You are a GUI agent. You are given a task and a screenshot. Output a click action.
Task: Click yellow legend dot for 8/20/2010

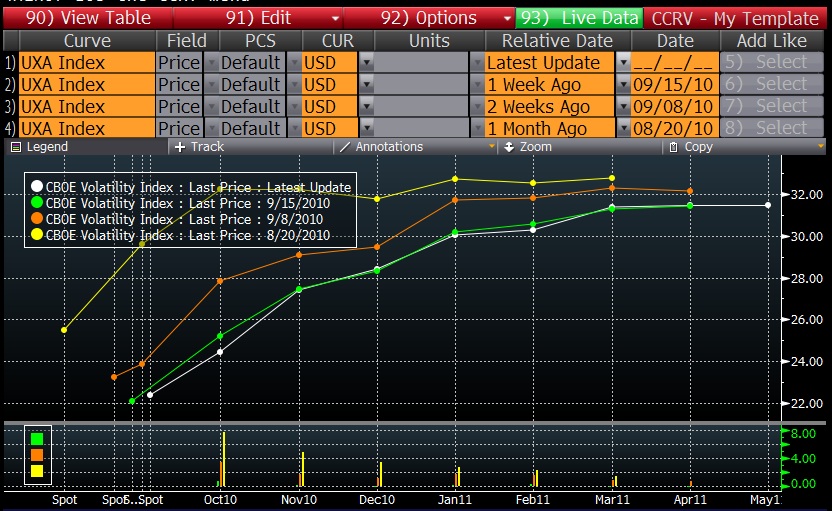coord(37,234)
